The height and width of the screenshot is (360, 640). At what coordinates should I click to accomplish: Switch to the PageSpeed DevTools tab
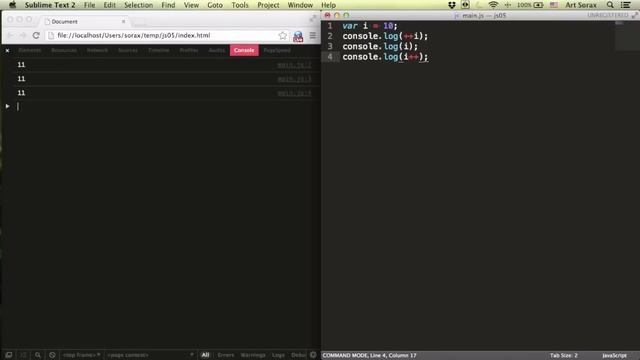point(277,50)
